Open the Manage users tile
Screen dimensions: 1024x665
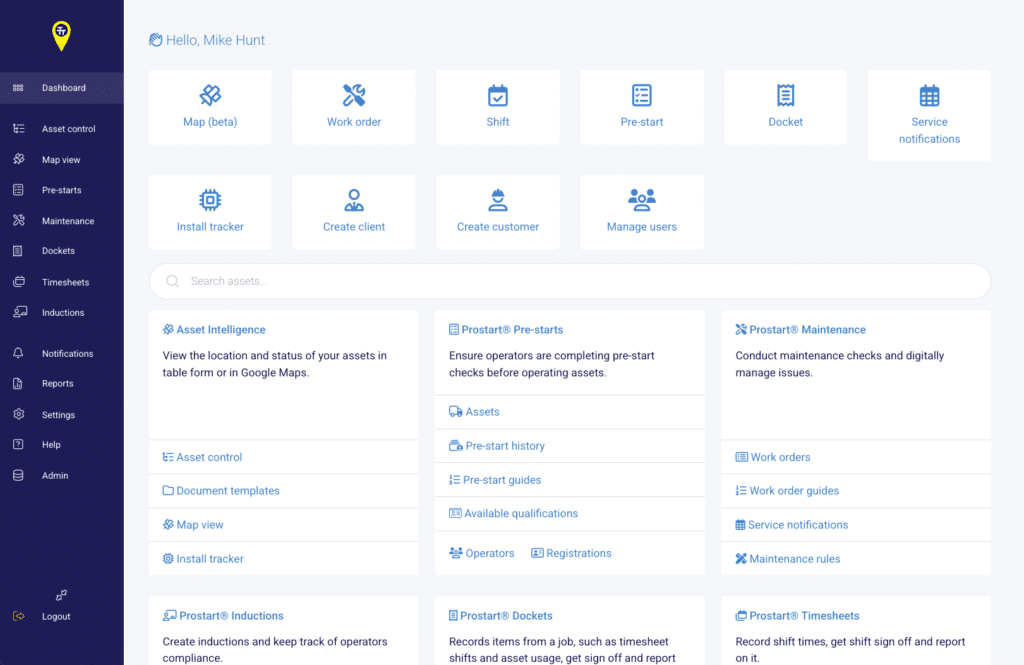tap(642, 212)
